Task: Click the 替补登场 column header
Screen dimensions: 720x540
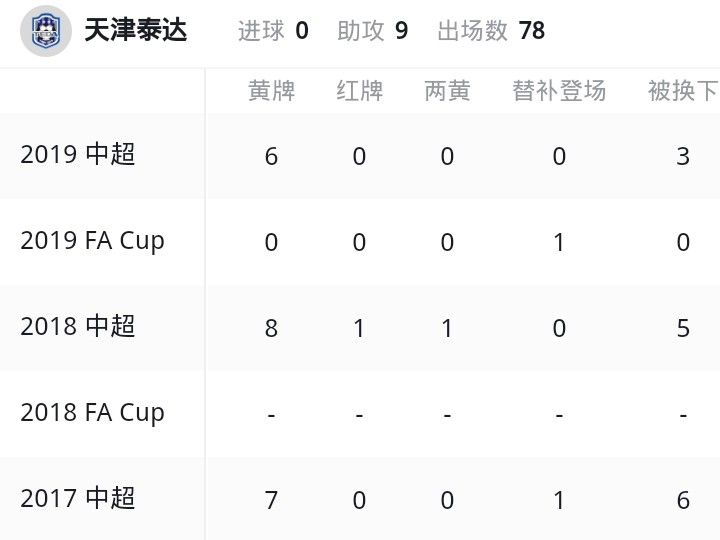Action: click(559, 91)
